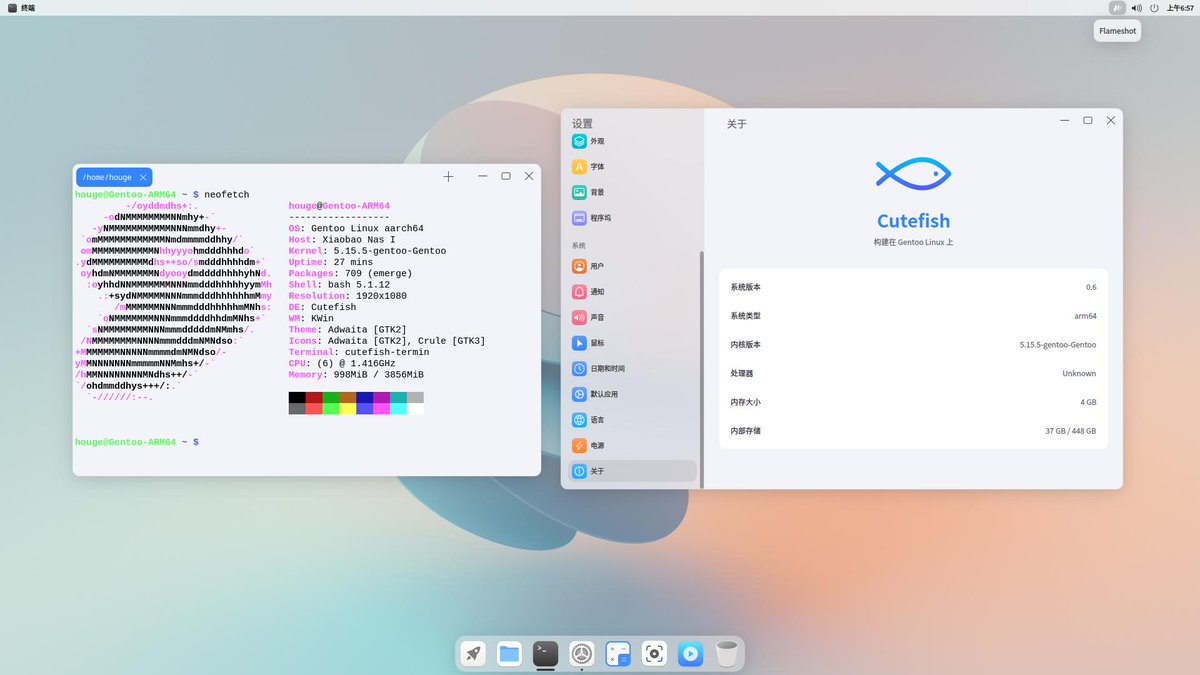Open the volume control in top panel
This screenshot has height=675, width=1200.
click(1137, 8)
